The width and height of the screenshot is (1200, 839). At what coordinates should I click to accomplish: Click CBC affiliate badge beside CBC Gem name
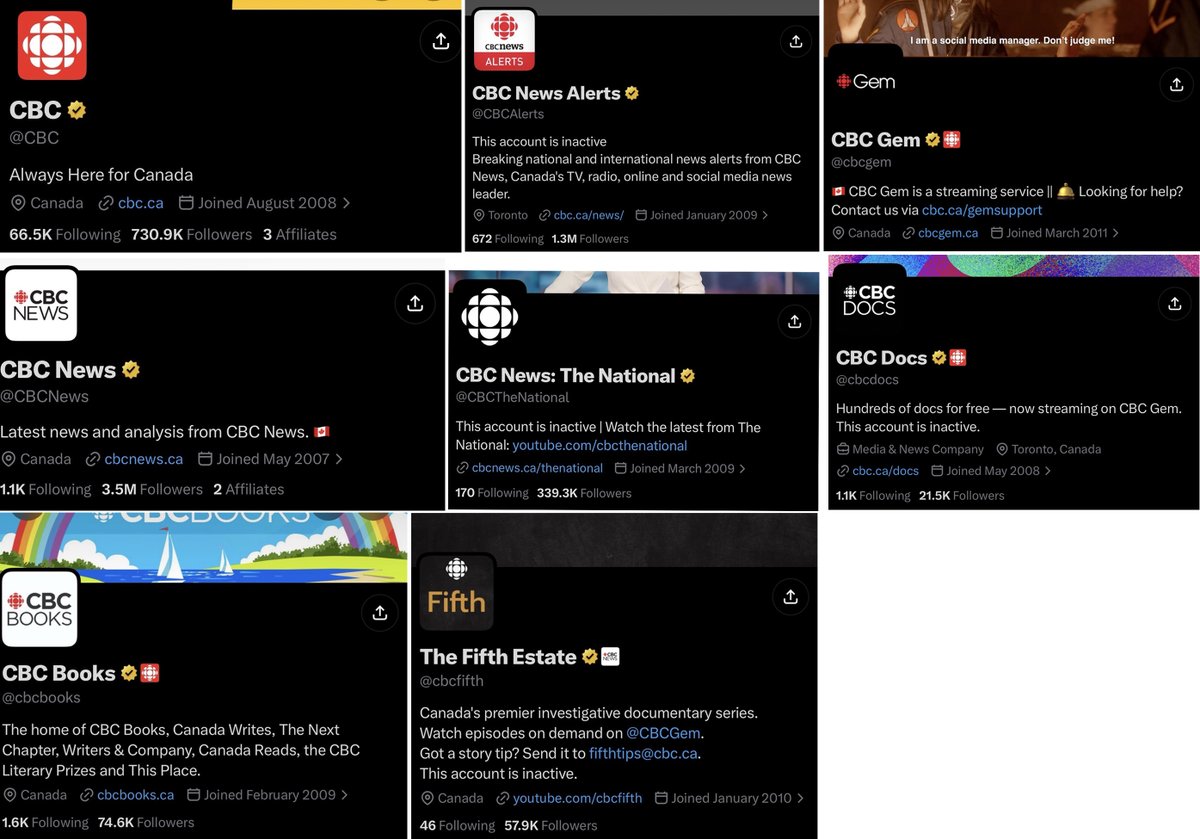[x=952, y=140]
